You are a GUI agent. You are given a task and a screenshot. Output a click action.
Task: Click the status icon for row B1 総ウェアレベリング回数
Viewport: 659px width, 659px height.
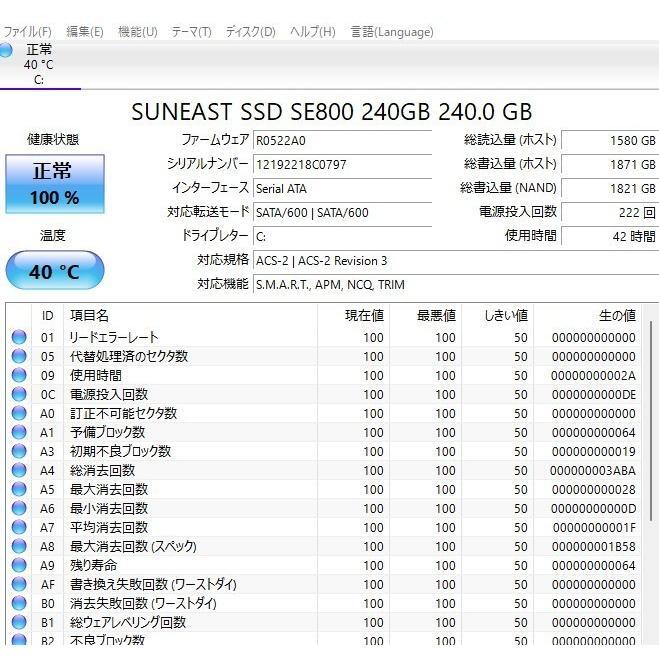pos(19,622)
